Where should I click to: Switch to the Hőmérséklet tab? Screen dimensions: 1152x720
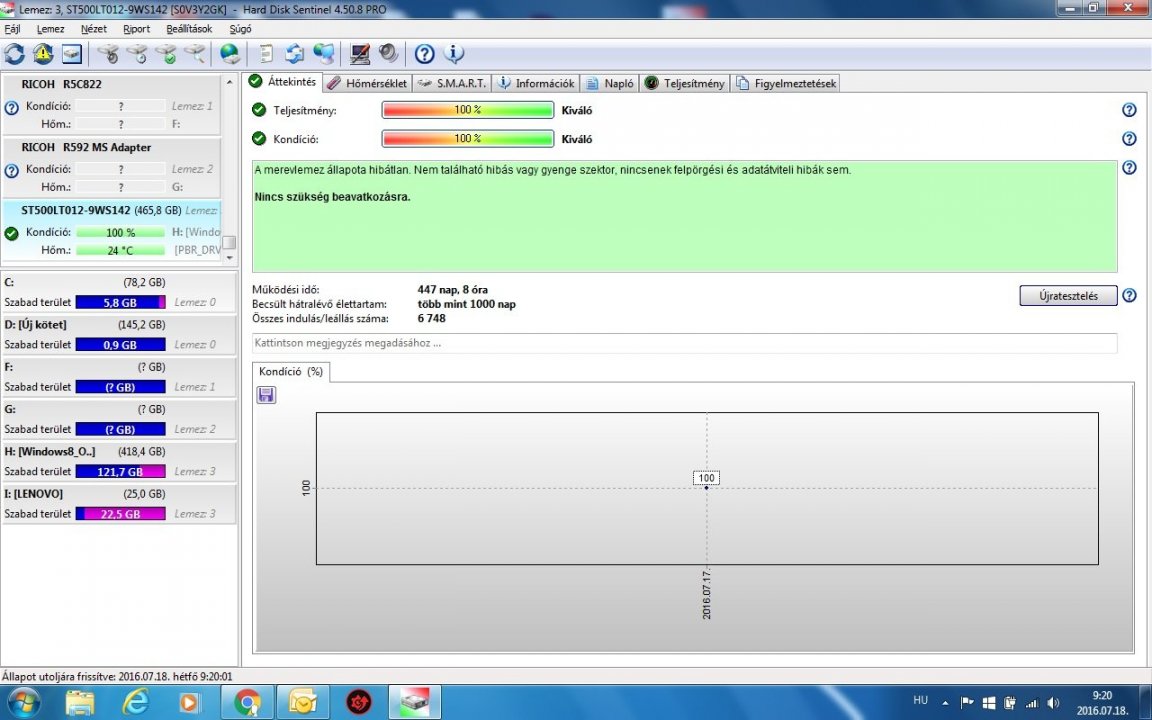367,83
